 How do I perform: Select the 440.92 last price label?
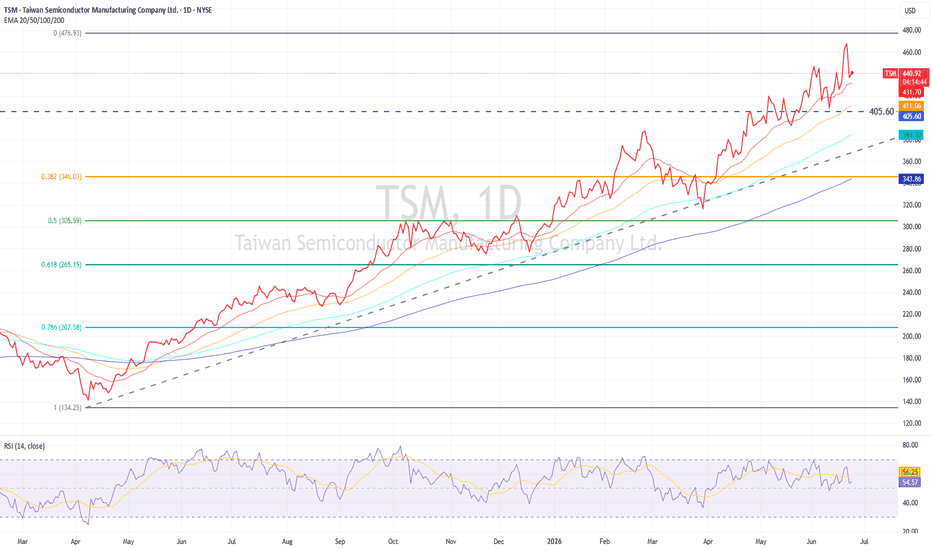[914, 74]
